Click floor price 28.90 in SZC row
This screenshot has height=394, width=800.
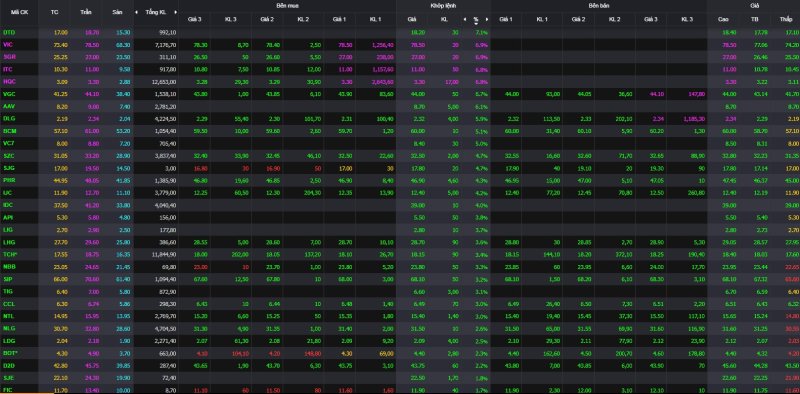(123, 155)
